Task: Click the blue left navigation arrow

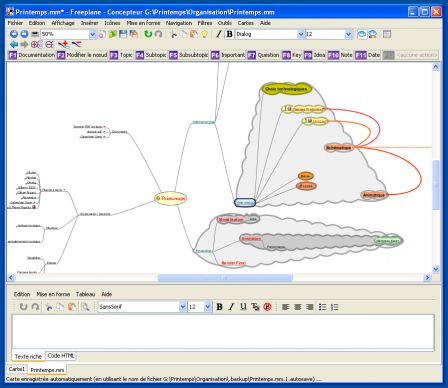Action: click(14, 44)
